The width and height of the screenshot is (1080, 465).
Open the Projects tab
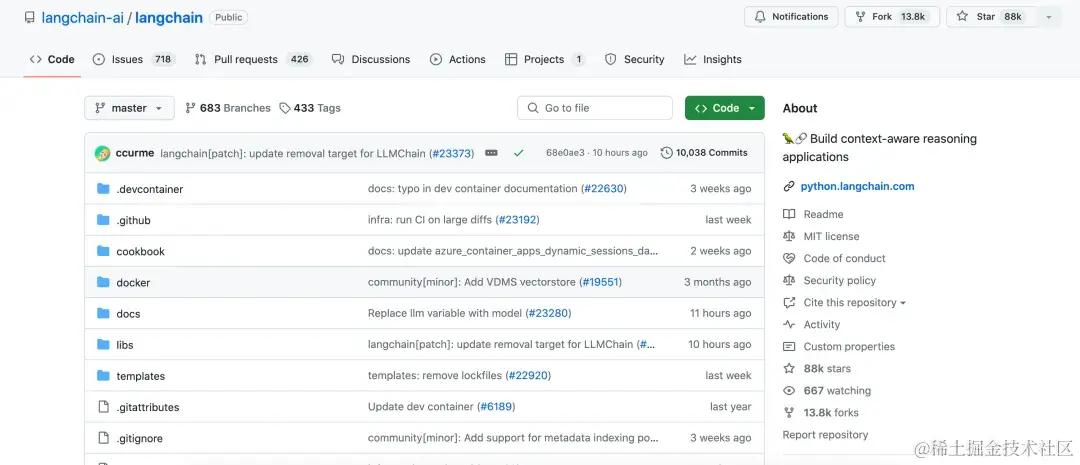(x=545, y=59)
